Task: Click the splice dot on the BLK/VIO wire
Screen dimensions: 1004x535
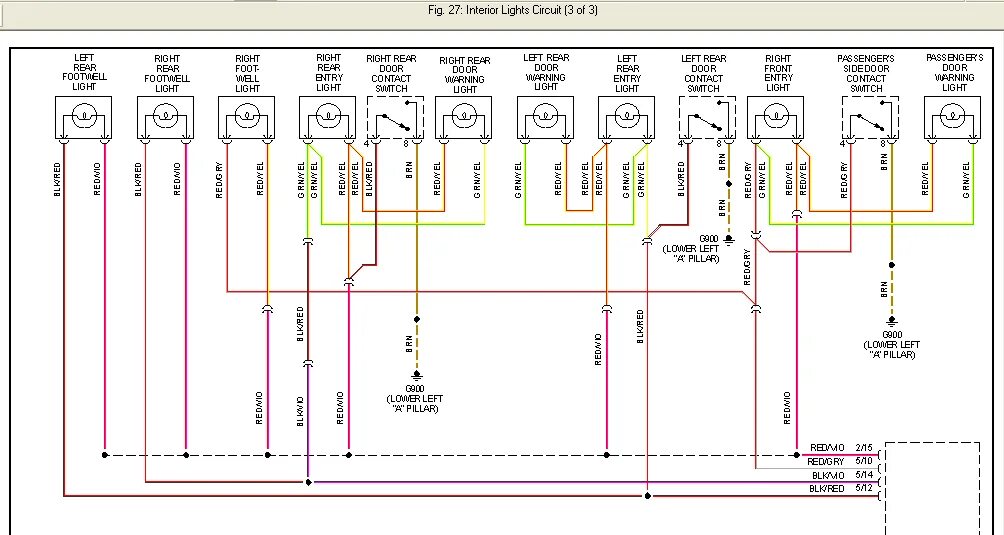Action: [x=308, y=483]
